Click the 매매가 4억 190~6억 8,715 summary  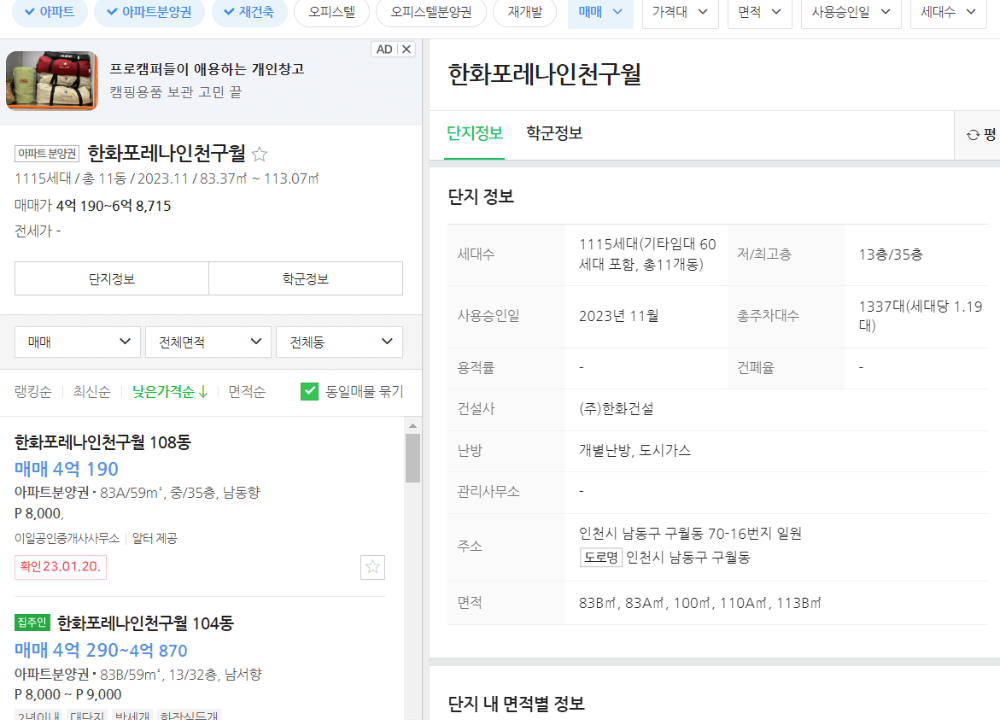click(x=92, y=206)
